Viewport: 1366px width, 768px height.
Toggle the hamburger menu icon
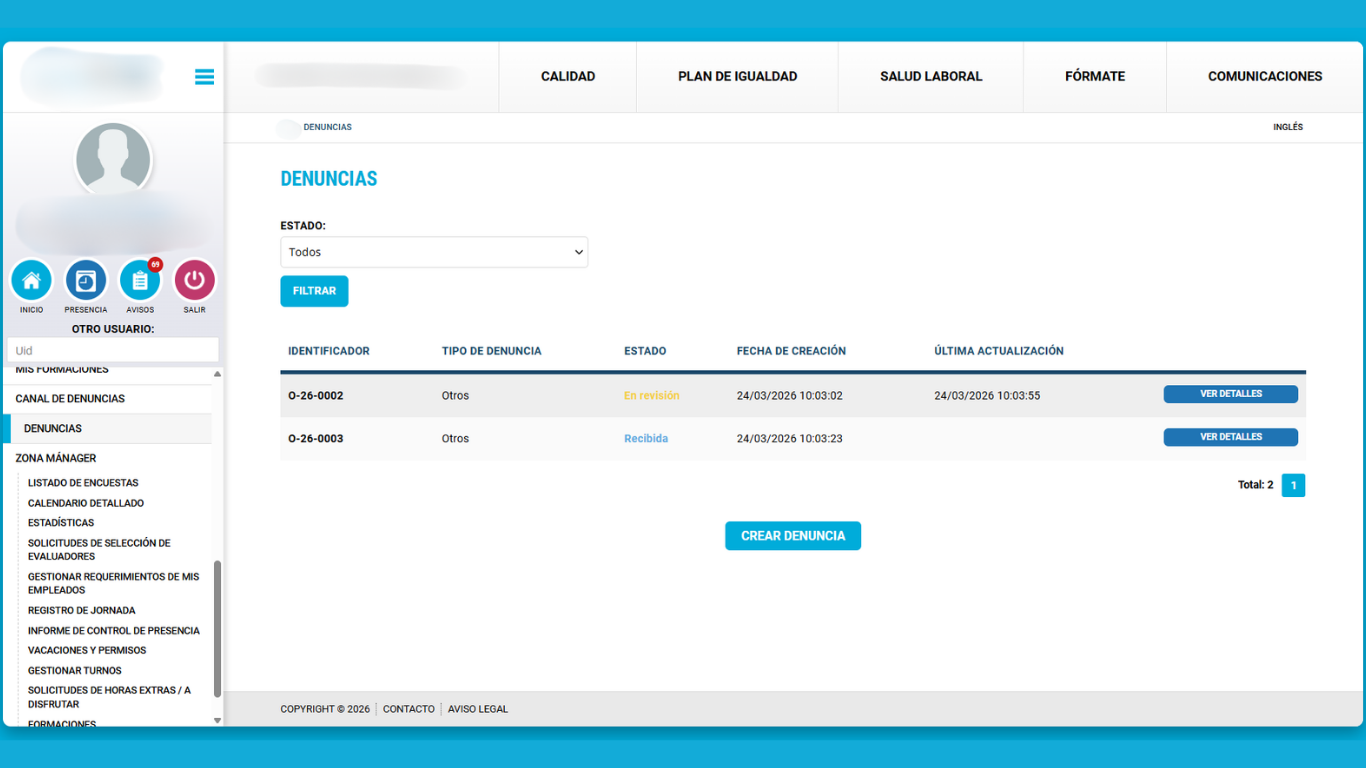(204, 77)
